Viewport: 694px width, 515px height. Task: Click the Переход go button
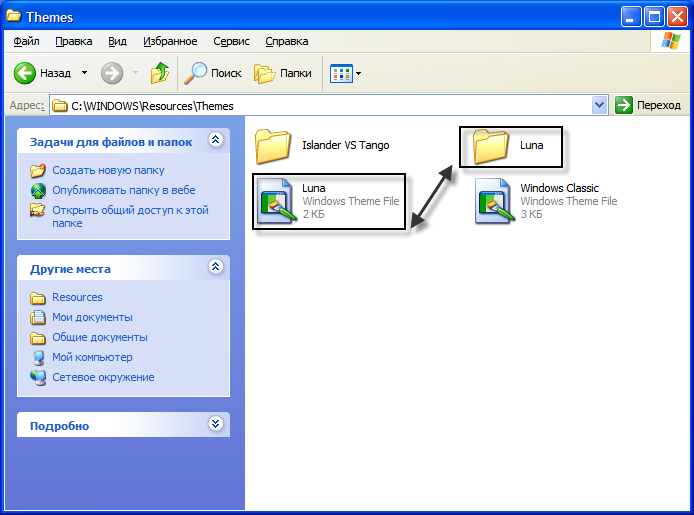(648, 105)
